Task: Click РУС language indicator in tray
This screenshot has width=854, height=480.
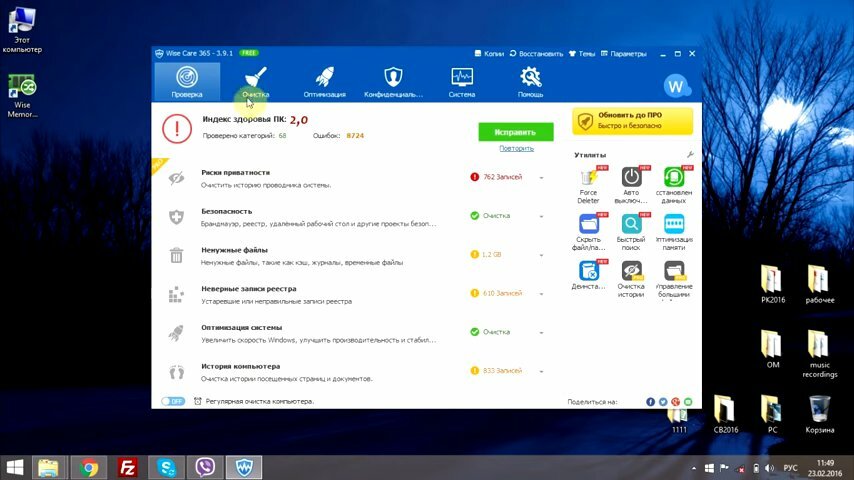Action: click(790, 468)
